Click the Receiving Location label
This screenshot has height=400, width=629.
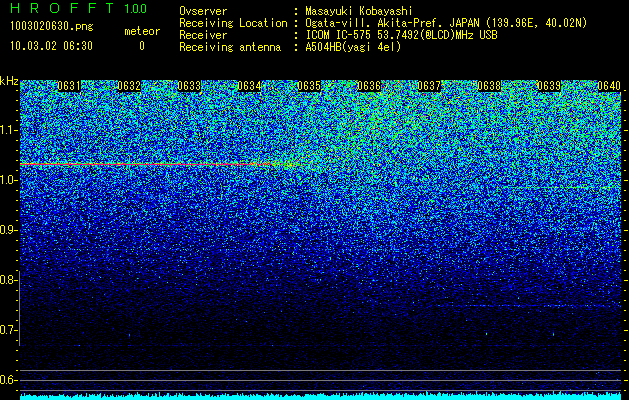233,23
